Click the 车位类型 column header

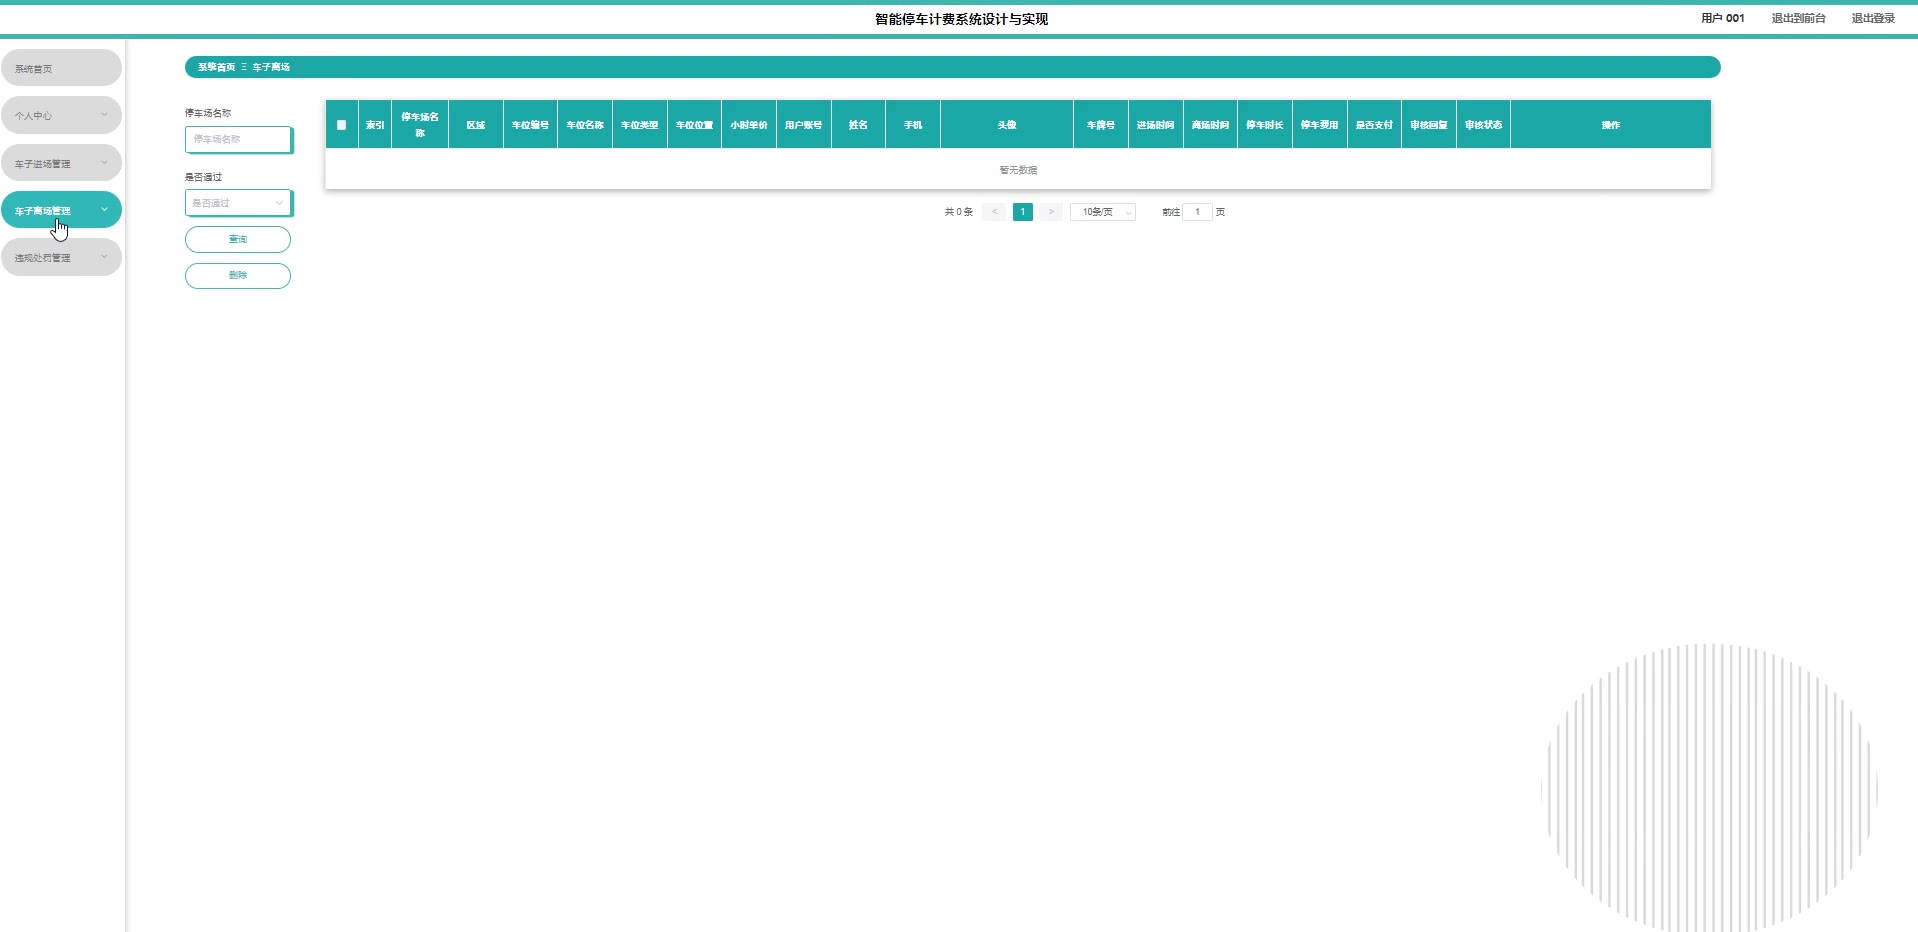640,125
